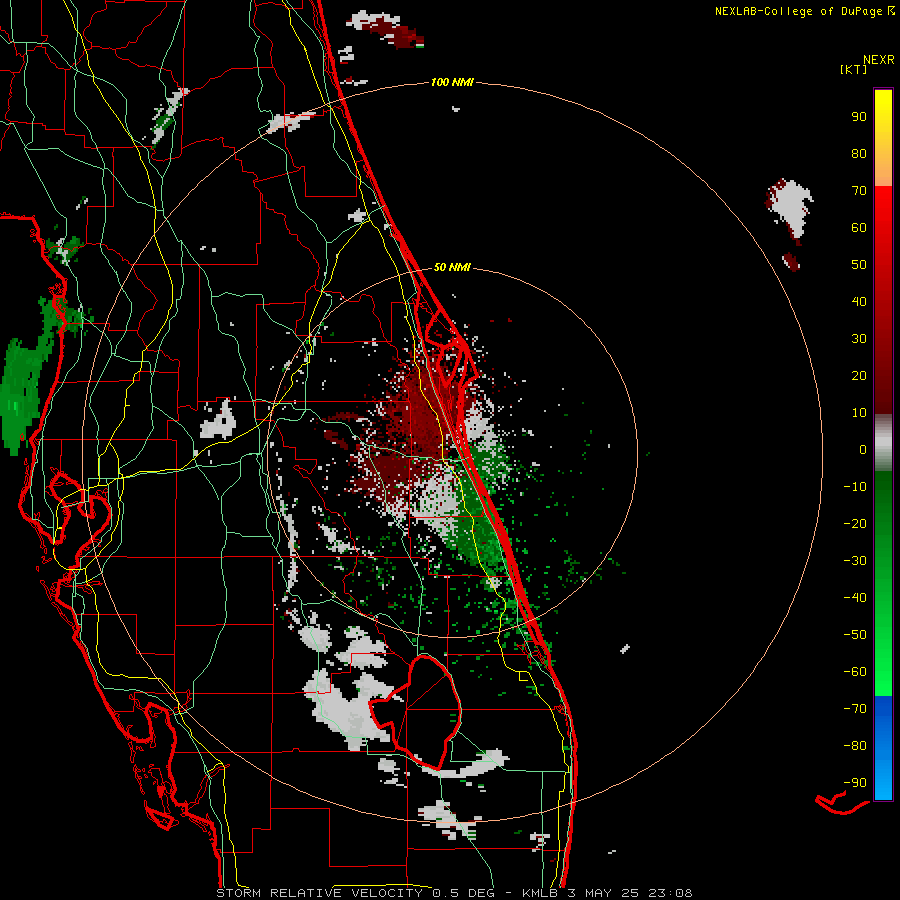Click the -40 value on velocity scale
900x900 pixels.
coord(855,598)
